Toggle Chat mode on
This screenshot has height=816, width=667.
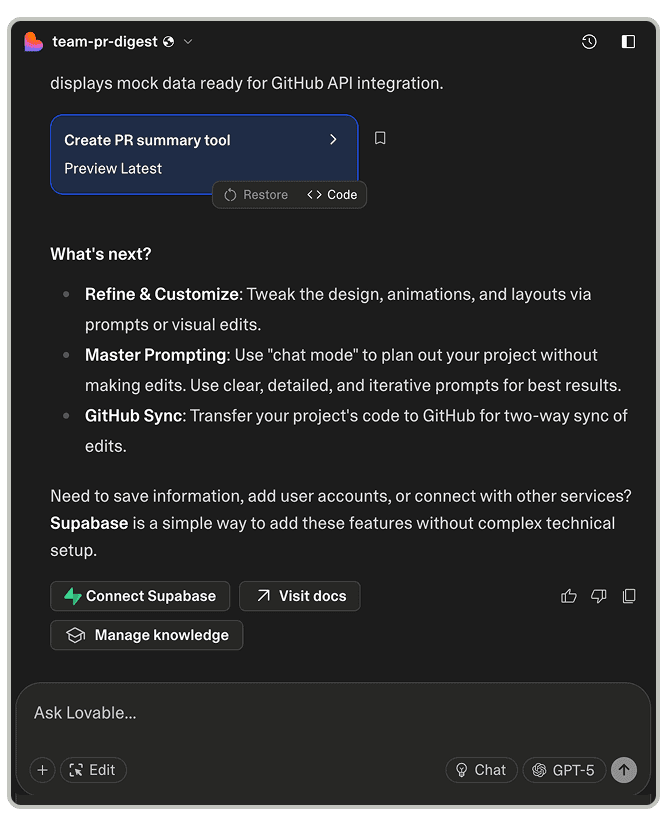click(481, 770)
